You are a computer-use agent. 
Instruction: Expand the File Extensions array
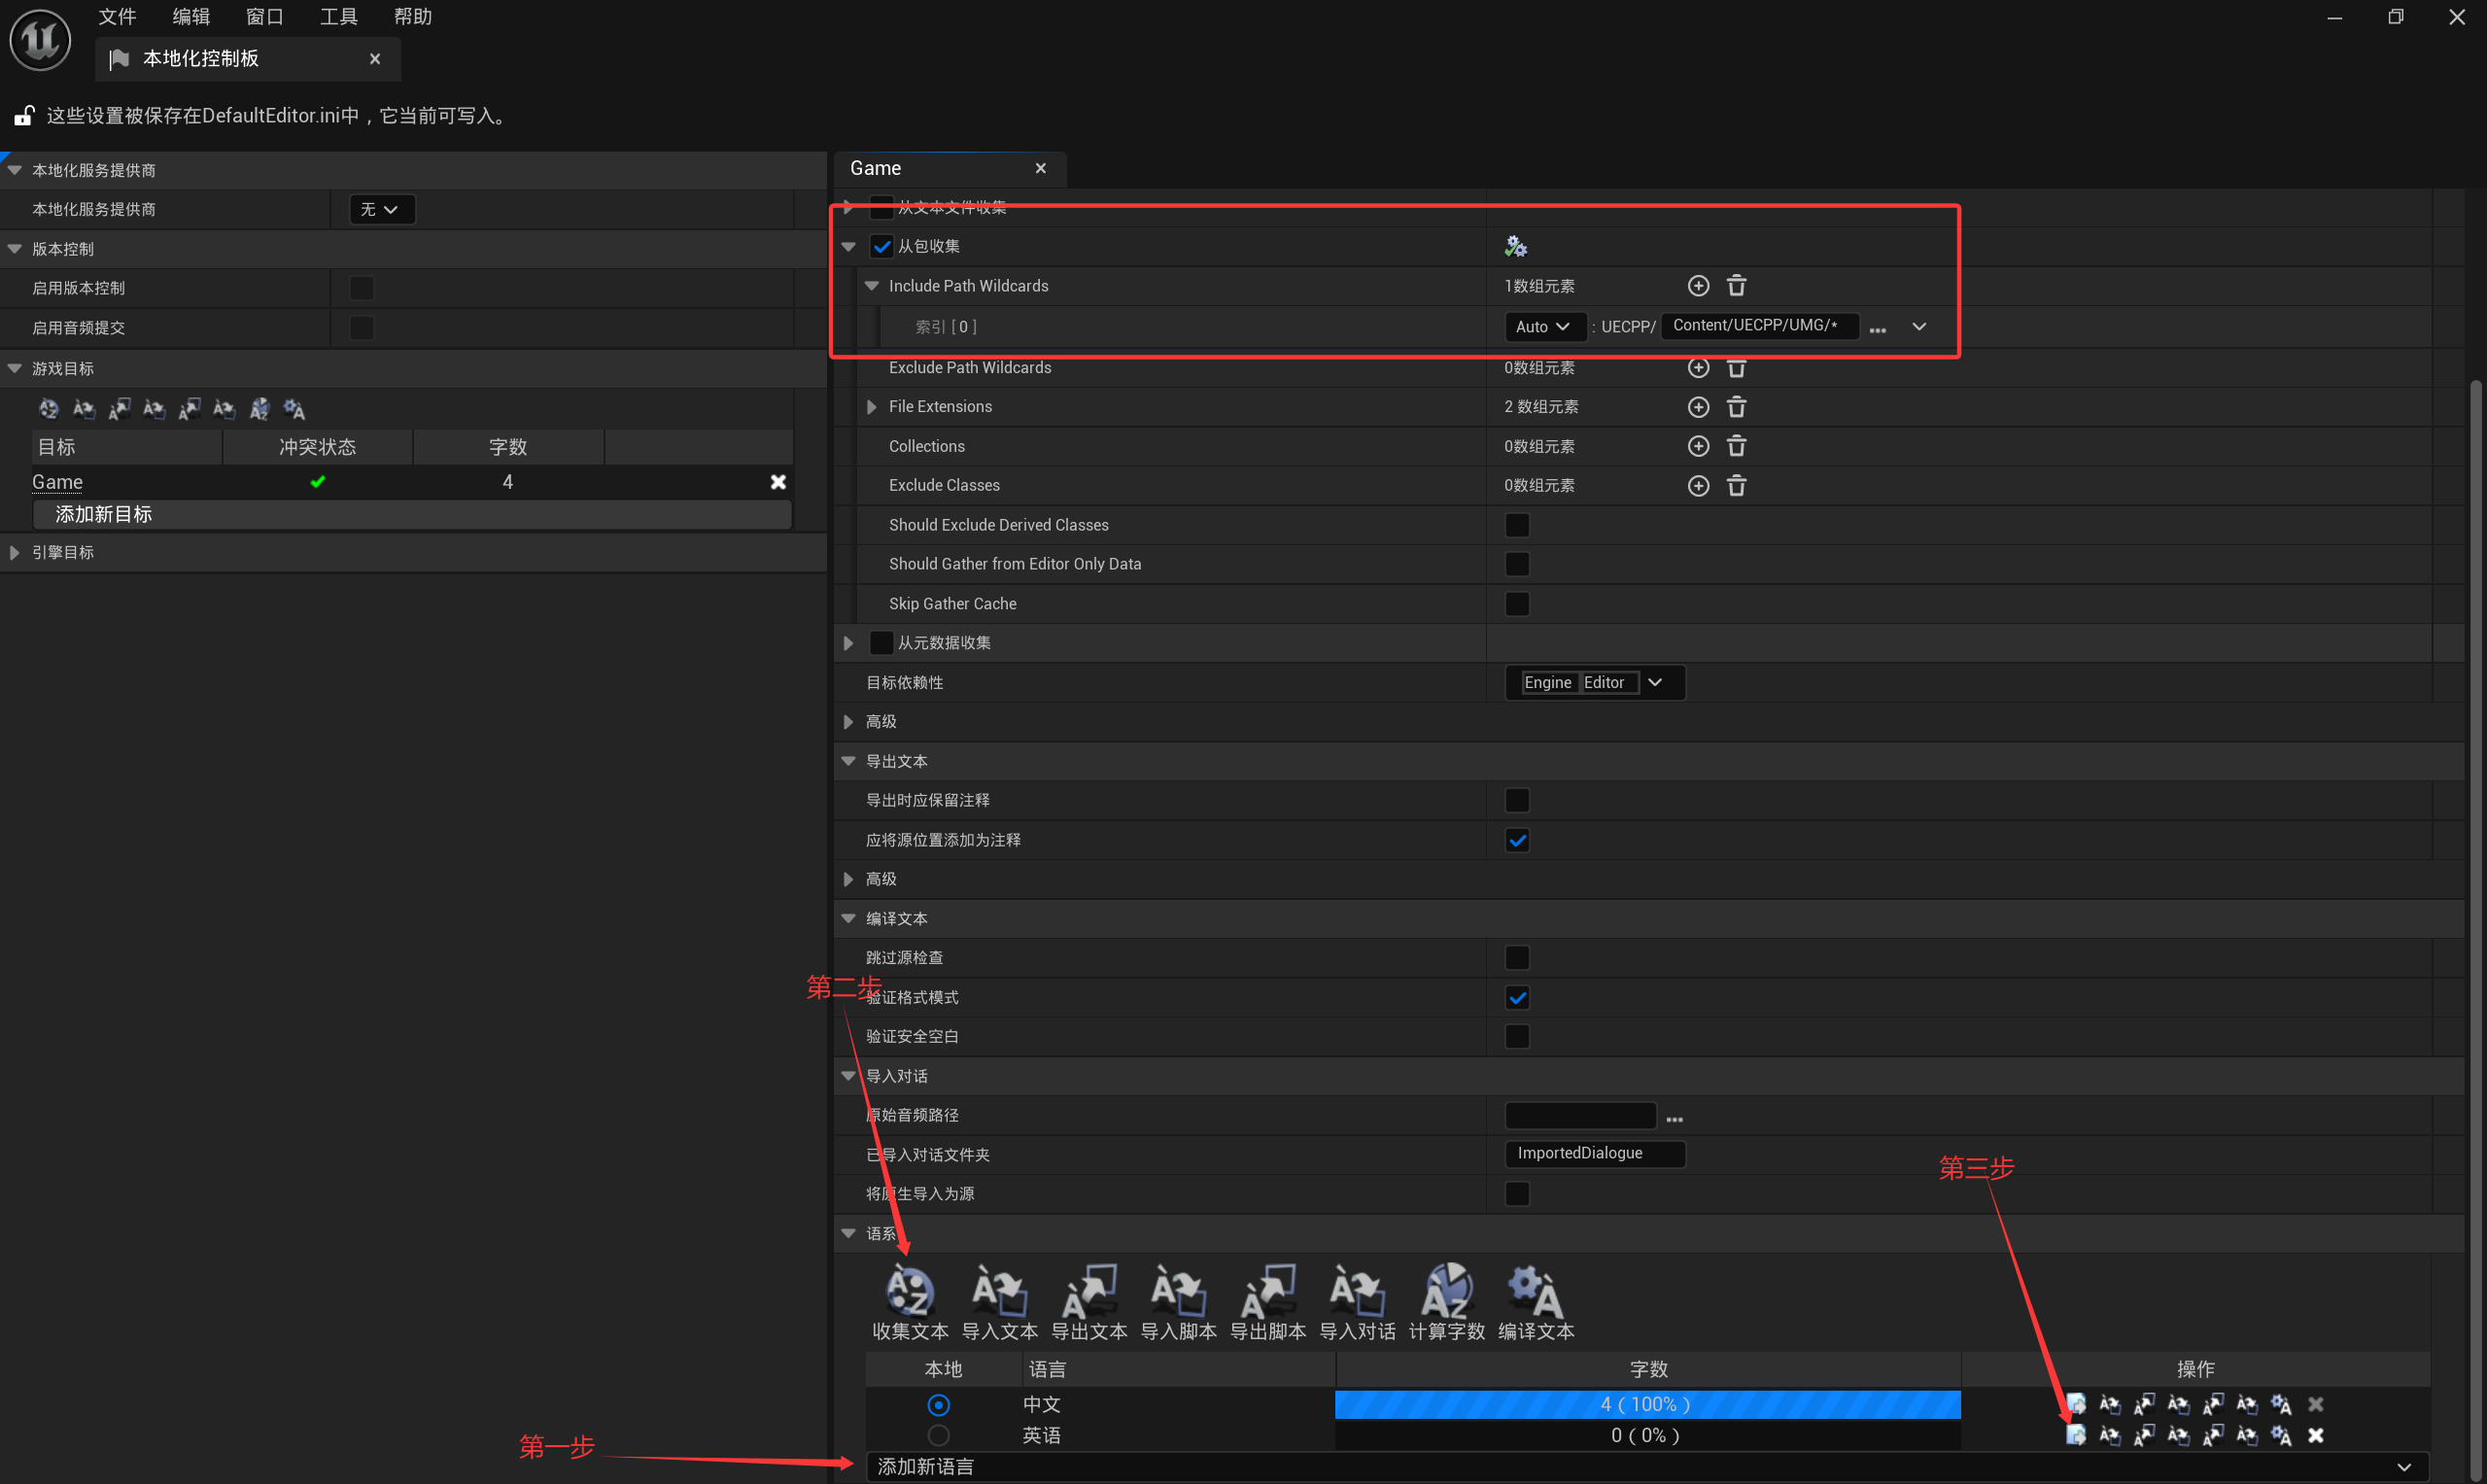tap(871, 407)
